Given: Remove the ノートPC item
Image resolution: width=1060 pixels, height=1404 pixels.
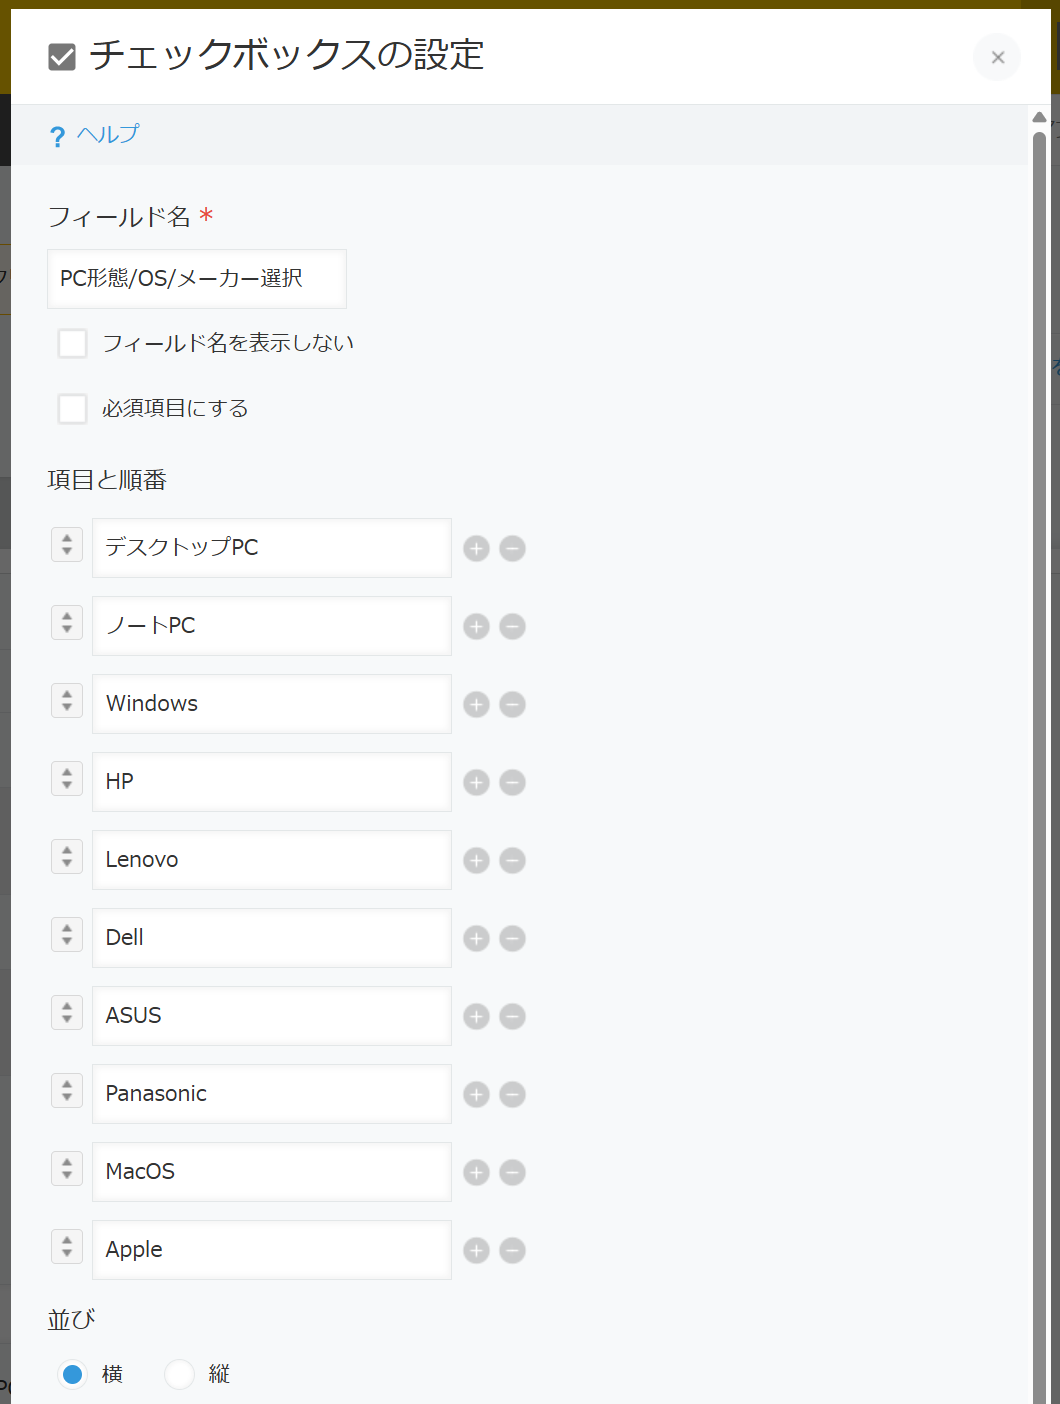Looking at the screenshot, I should tap(512, 626).
